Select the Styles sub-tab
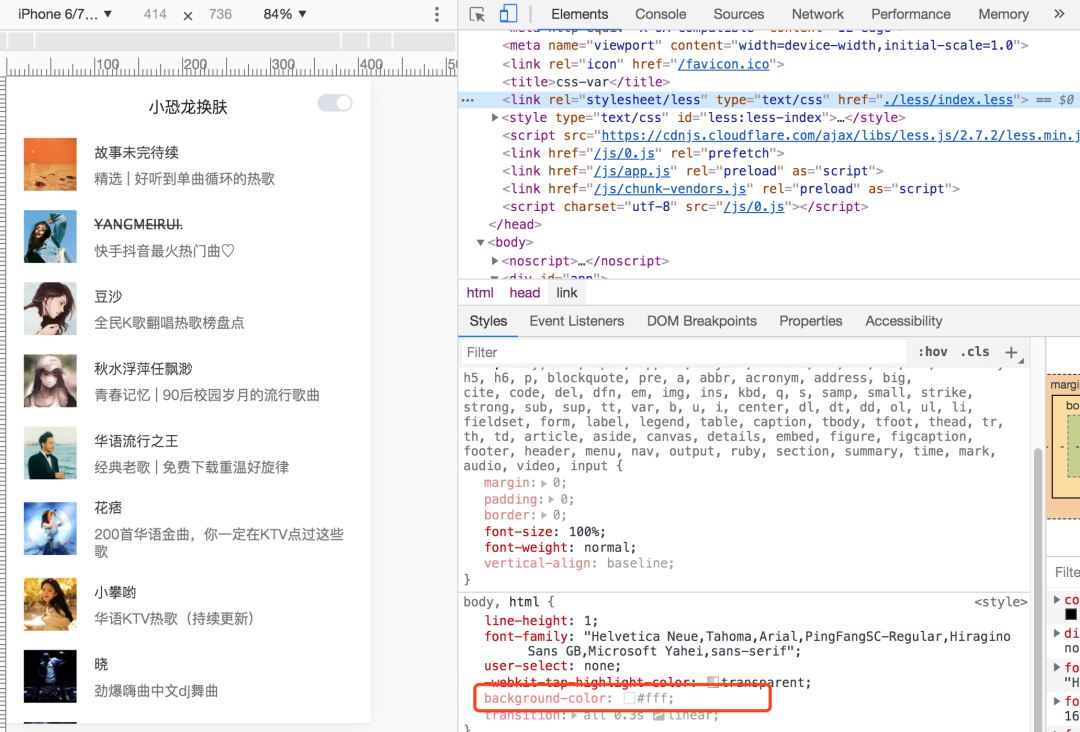 click(x=488, y=322)
